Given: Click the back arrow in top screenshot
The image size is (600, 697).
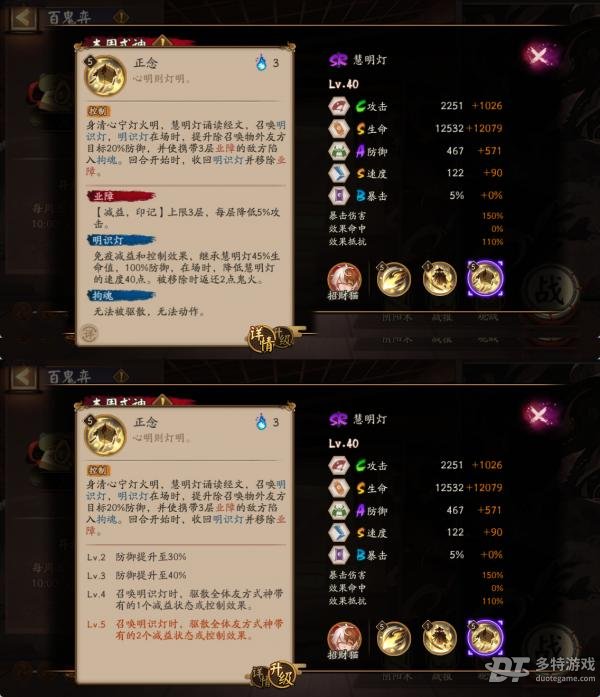Looking at the screenshot, I should click(23, 18).
